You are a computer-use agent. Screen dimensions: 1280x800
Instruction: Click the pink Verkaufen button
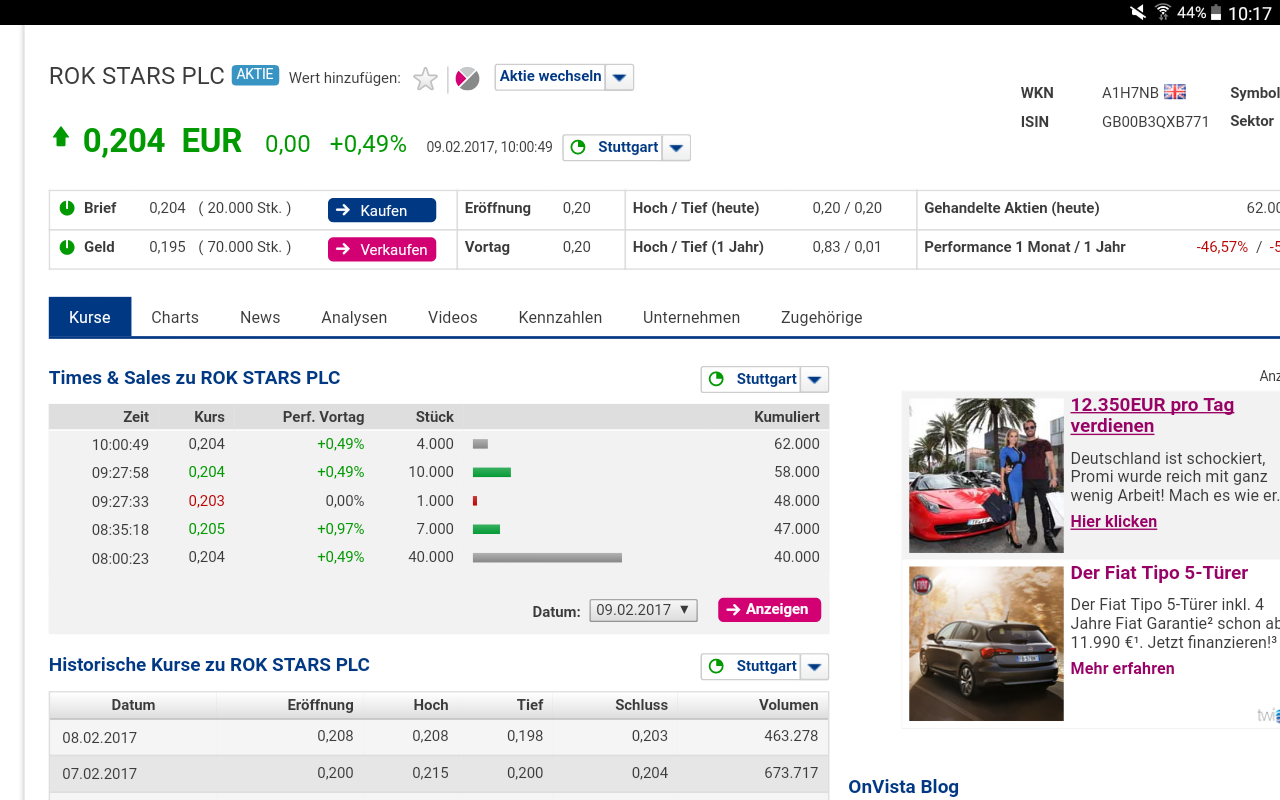382,249
